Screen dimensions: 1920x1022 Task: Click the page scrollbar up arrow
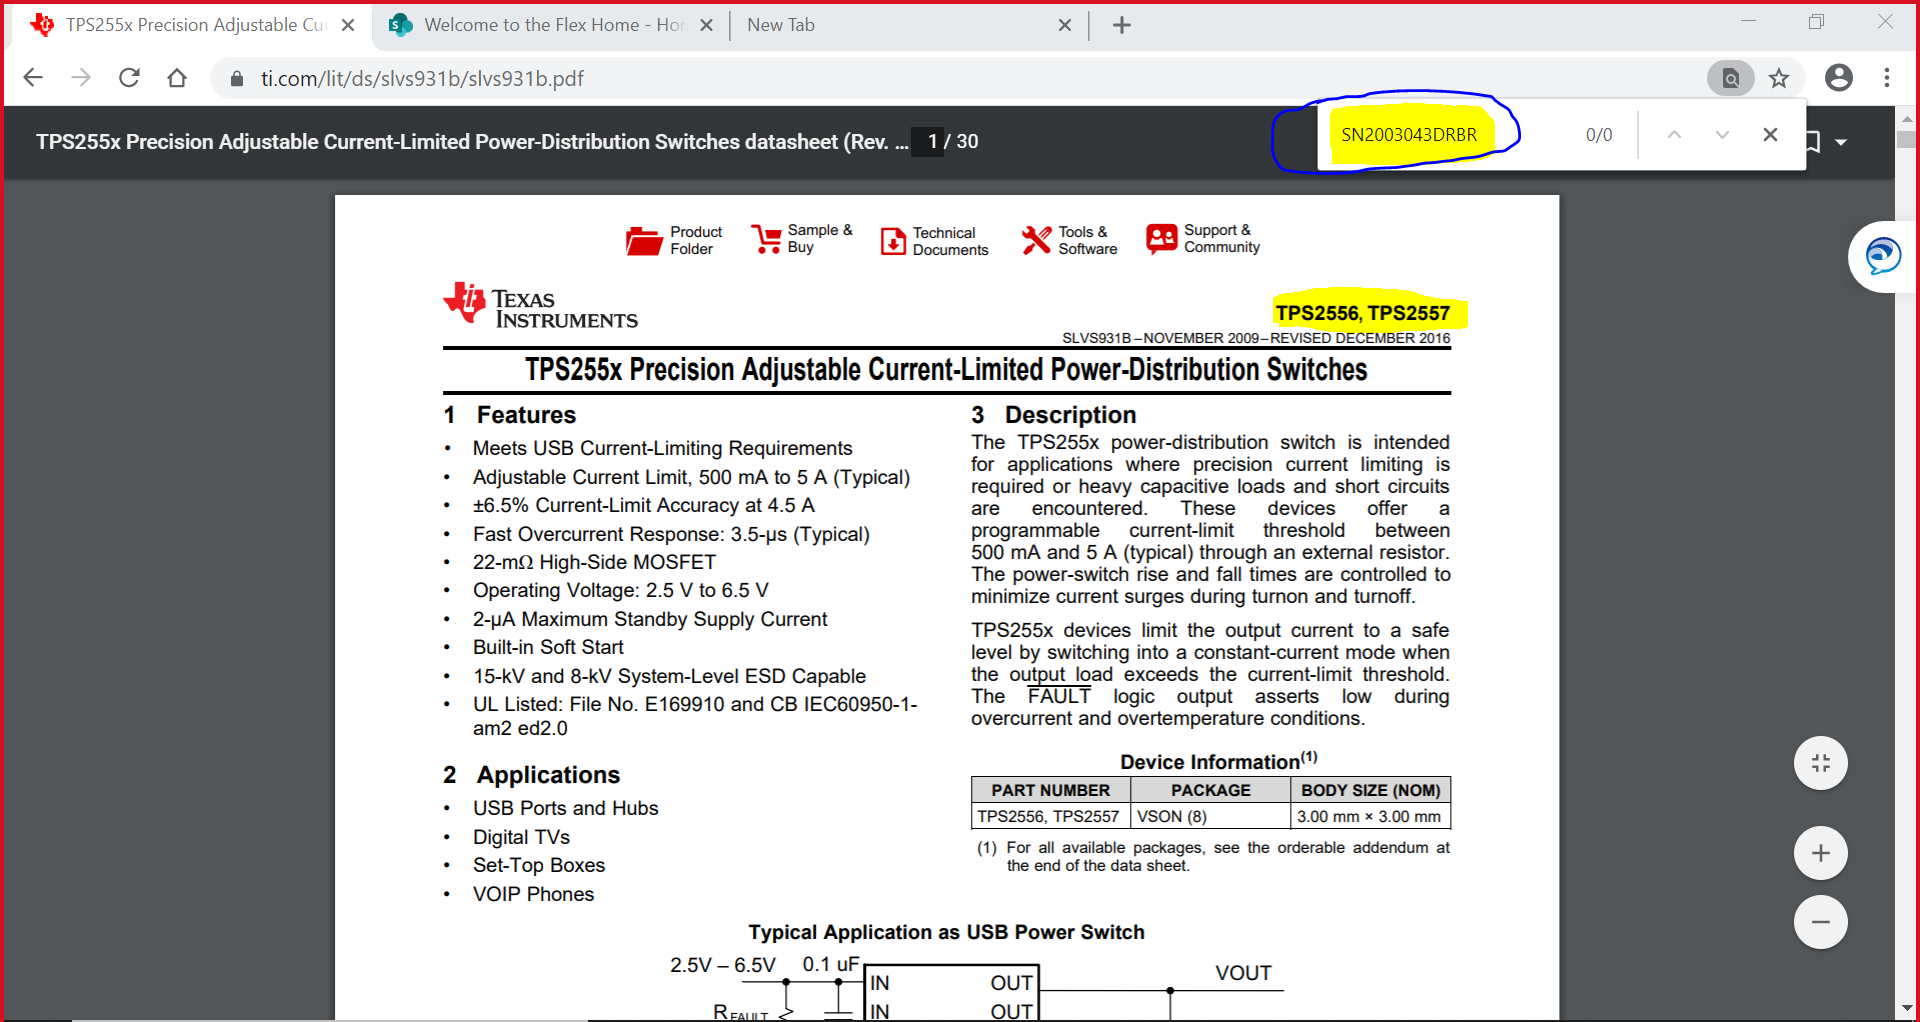click(x=1907, y=117)
